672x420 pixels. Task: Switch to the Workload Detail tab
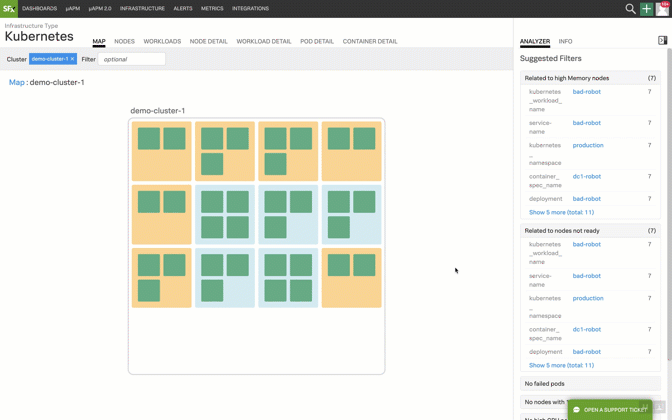264,42
